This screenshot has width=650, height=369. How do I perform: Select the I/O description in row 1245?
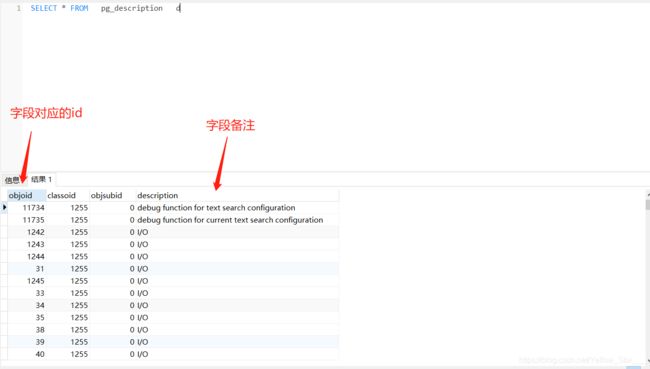(x=237, y=281)
